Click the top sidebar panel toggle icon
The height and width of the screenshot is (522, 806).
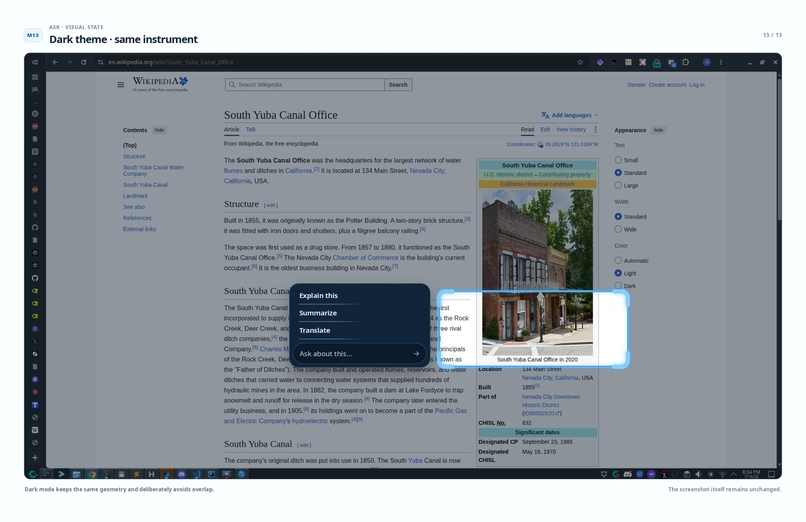35,62
